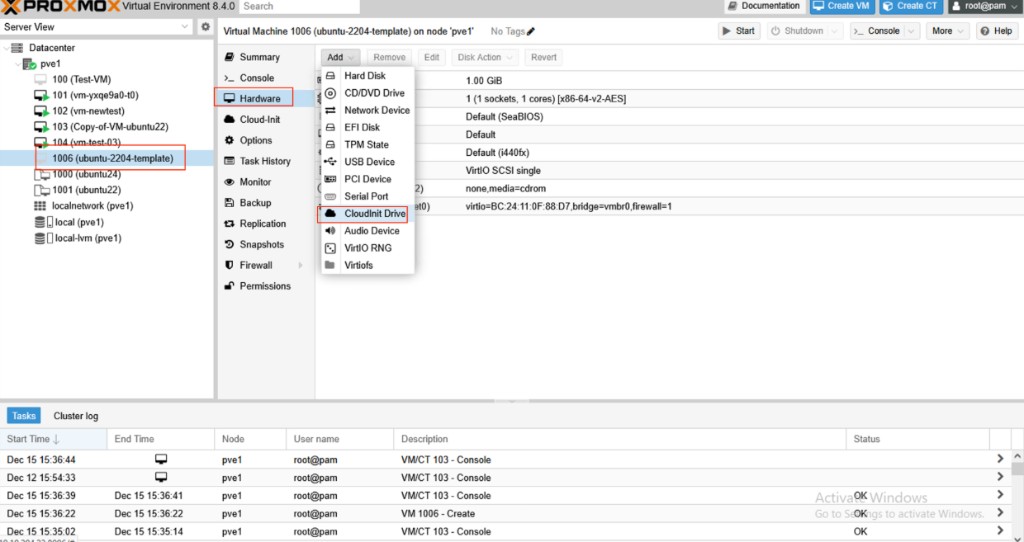Viewport: 1024px width, 542px height.
Task: Open the Task History section
Action: (266, 161)
